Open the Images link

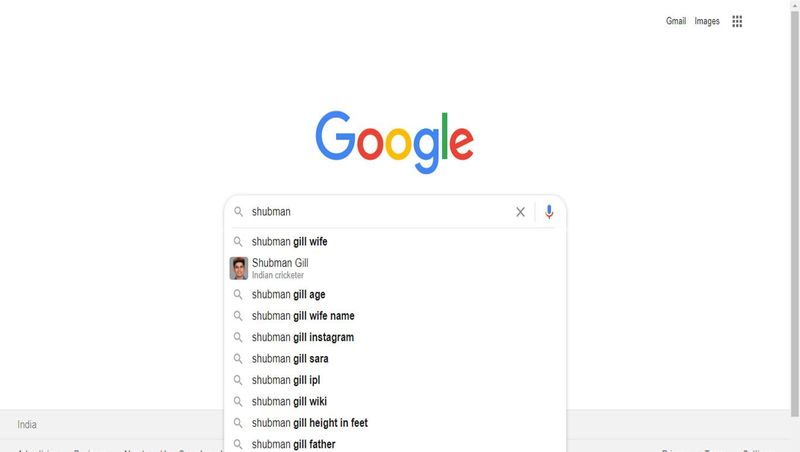(x=707, y=21)
